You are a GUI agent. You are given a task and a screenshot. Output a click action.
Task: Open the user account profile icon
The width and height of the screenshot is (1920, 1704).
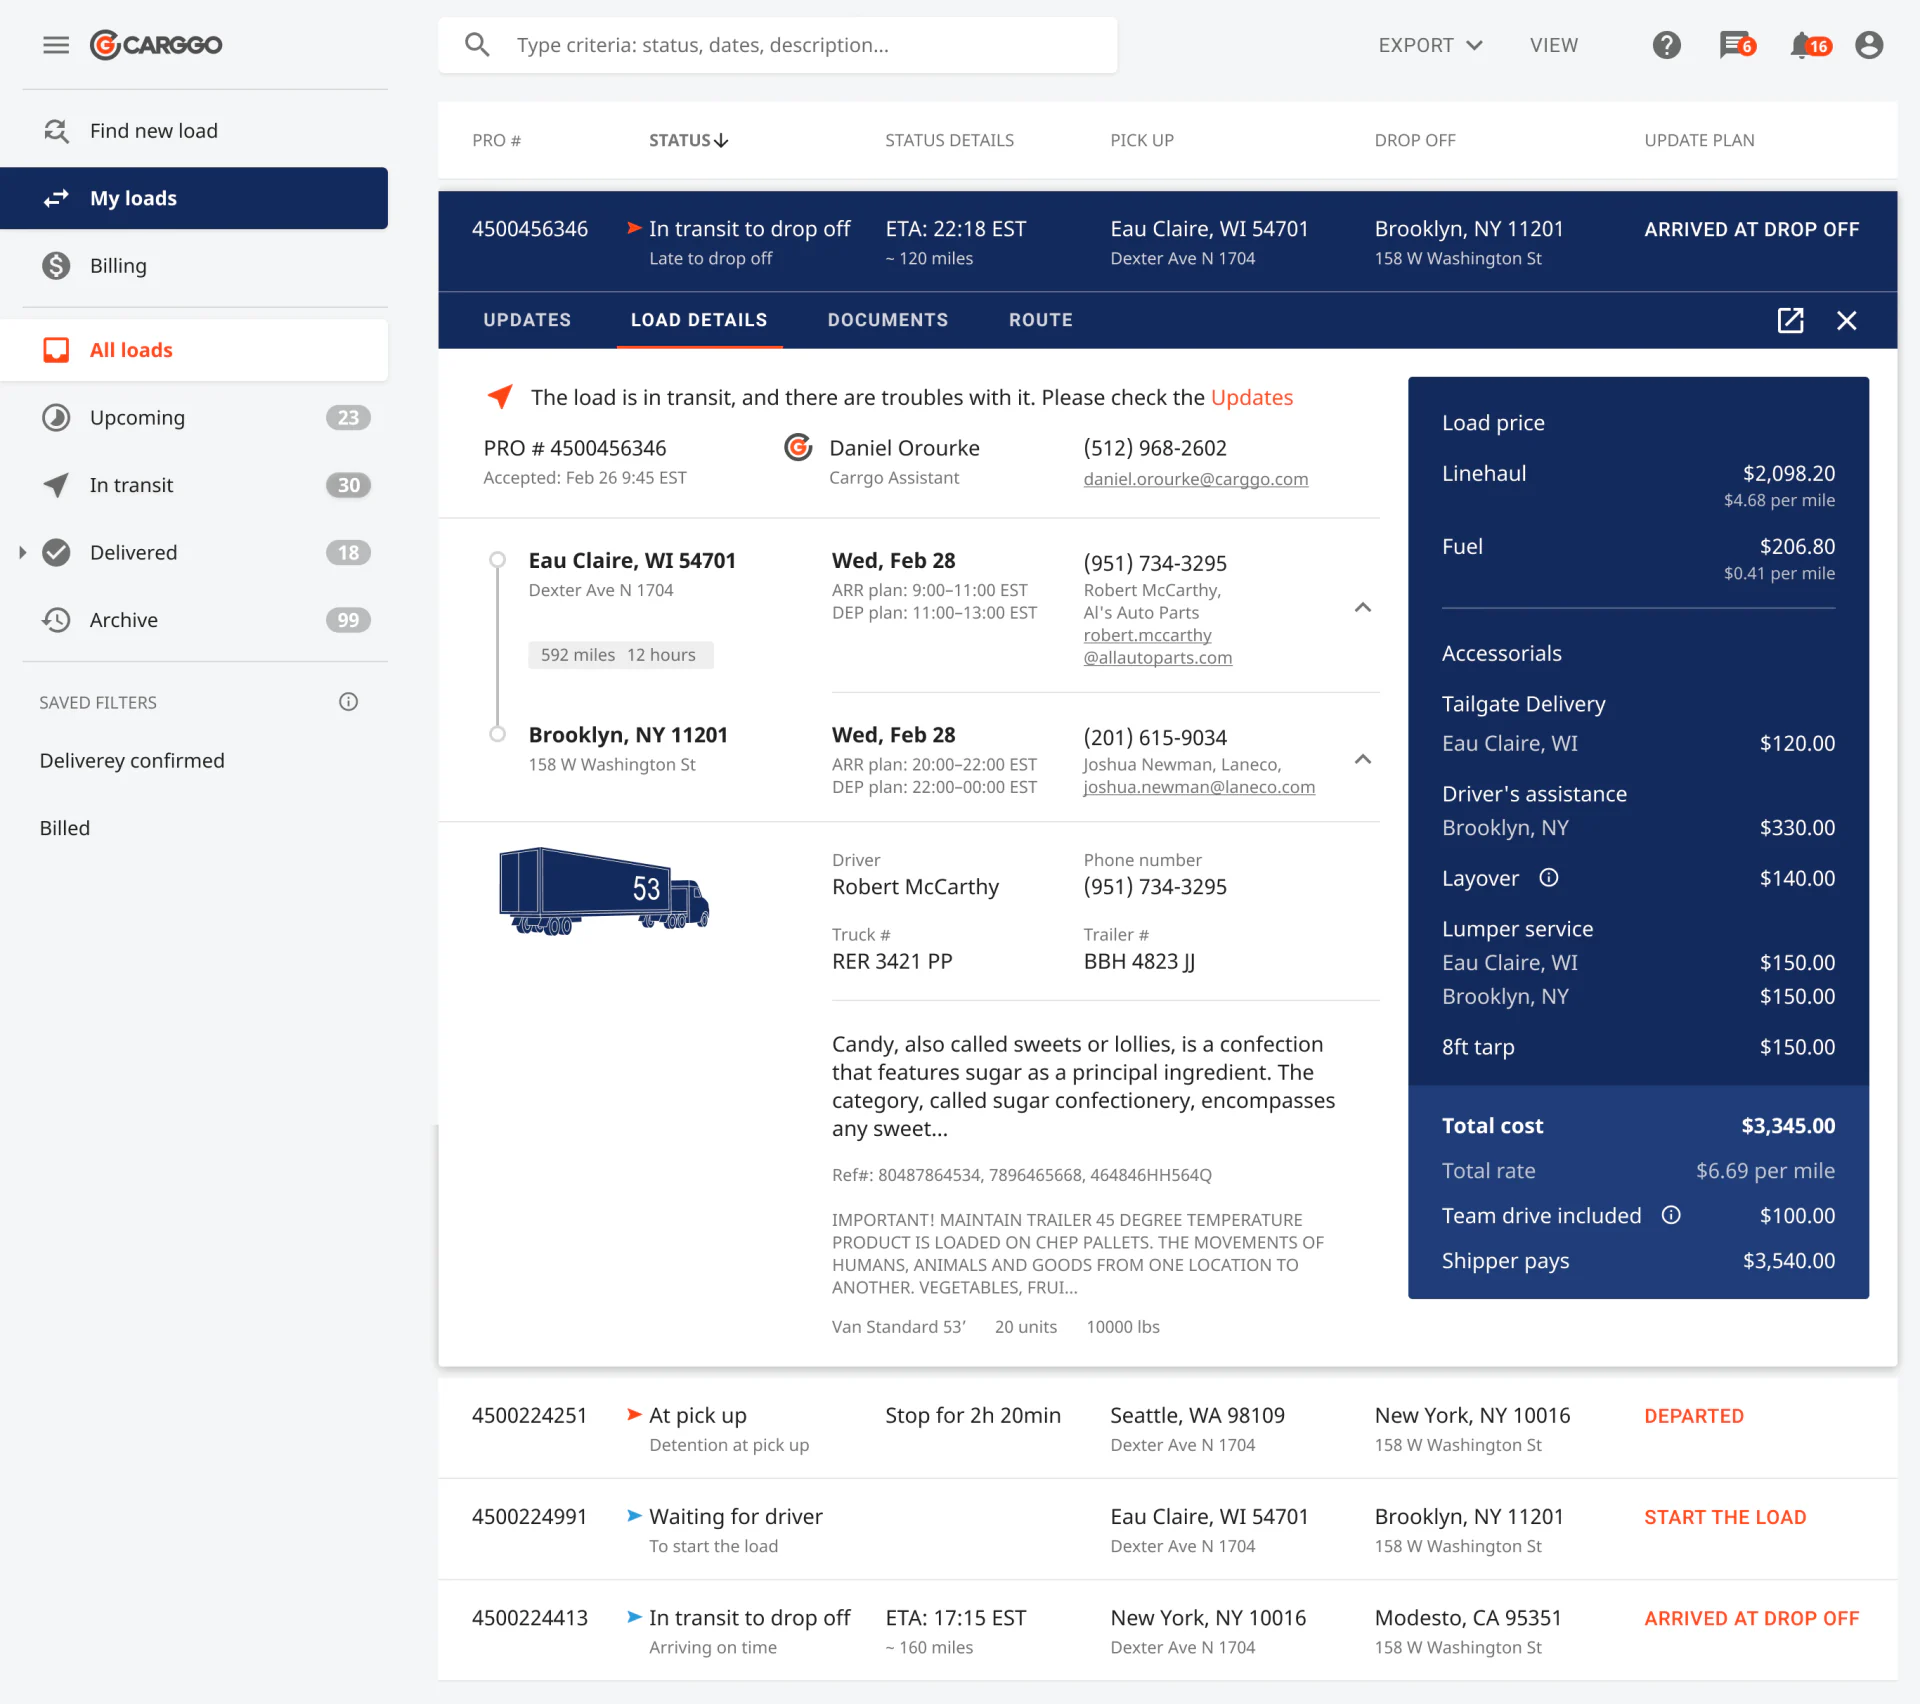1869,45
